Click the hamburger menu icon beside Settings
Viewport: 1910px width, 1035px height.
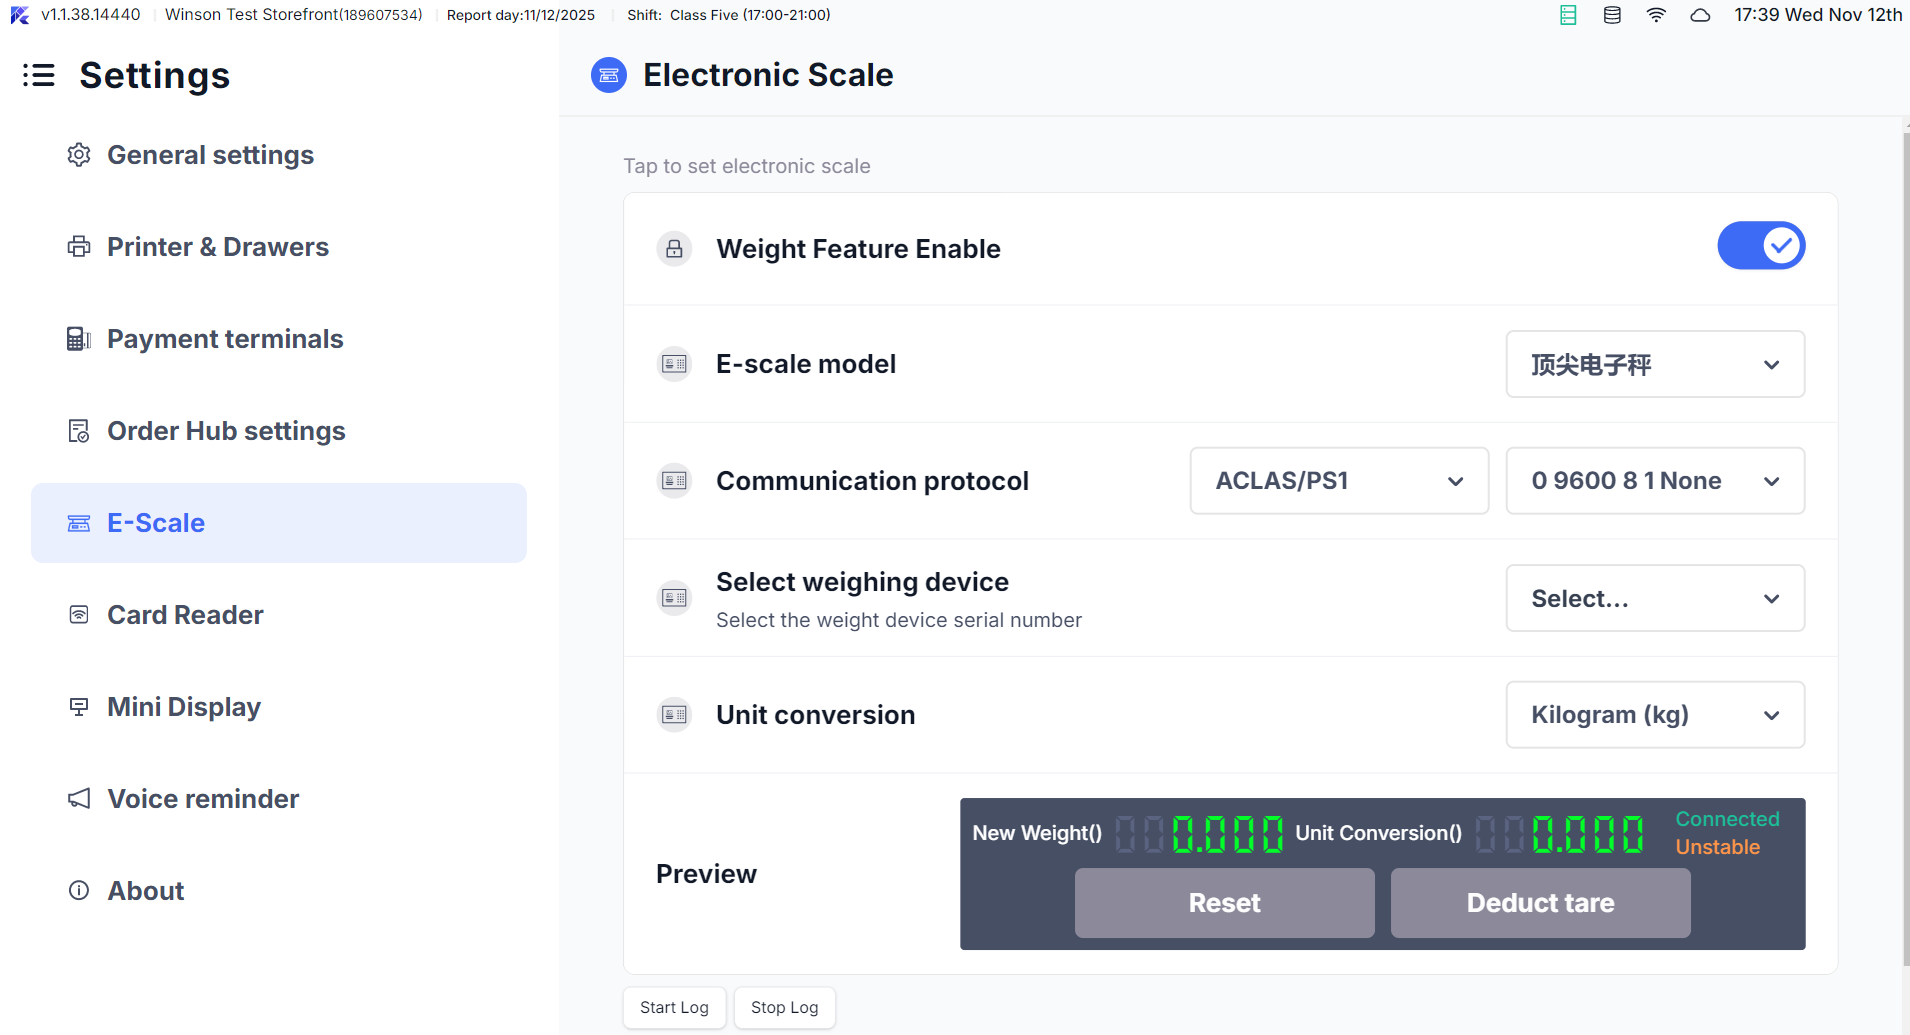click(39, 75)
